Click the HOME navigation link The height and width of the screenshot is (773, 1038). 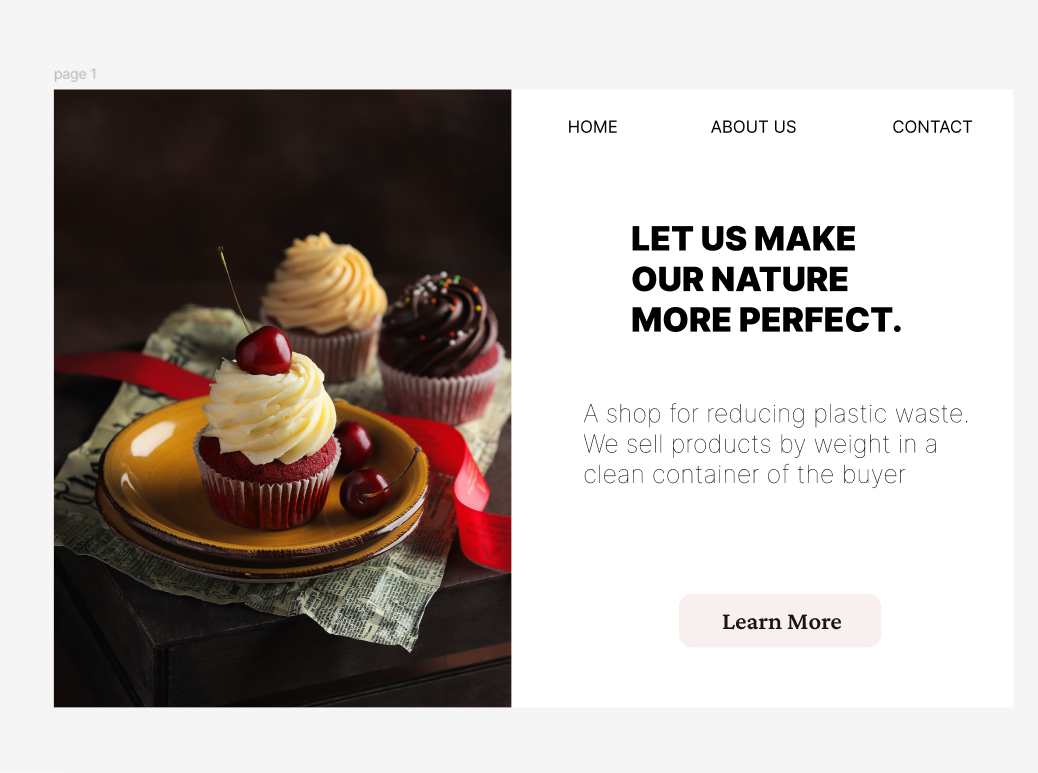click(x=592, y=127)
